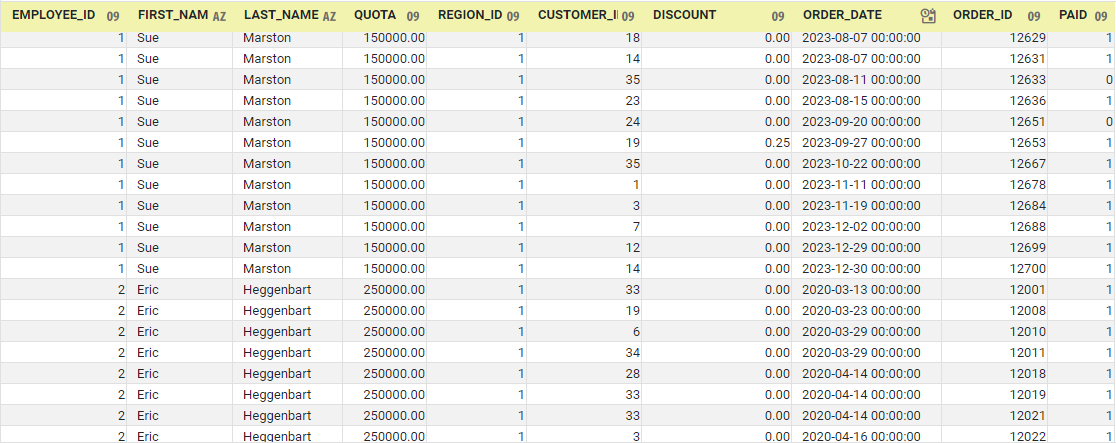Select the FIRST_NAM column header
This screenshot has width=1116, height=443.
[173, 15]
